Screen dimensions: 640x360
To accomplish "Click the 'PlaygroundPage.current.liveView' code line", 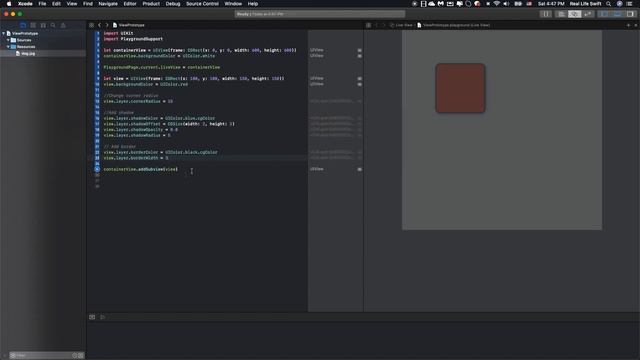I will point(162,67).
